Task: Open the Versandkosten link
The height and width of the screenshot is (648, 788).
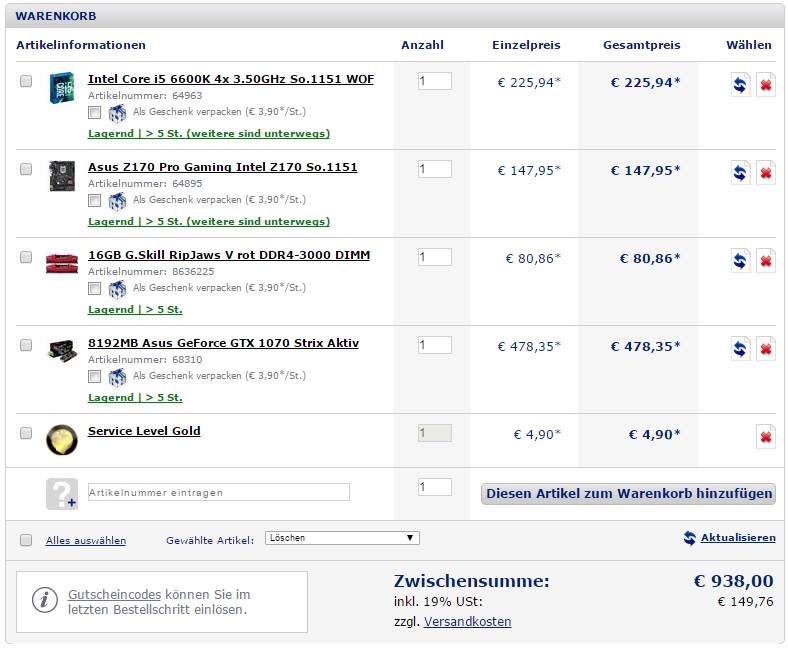Action: (x=467, y=622)
